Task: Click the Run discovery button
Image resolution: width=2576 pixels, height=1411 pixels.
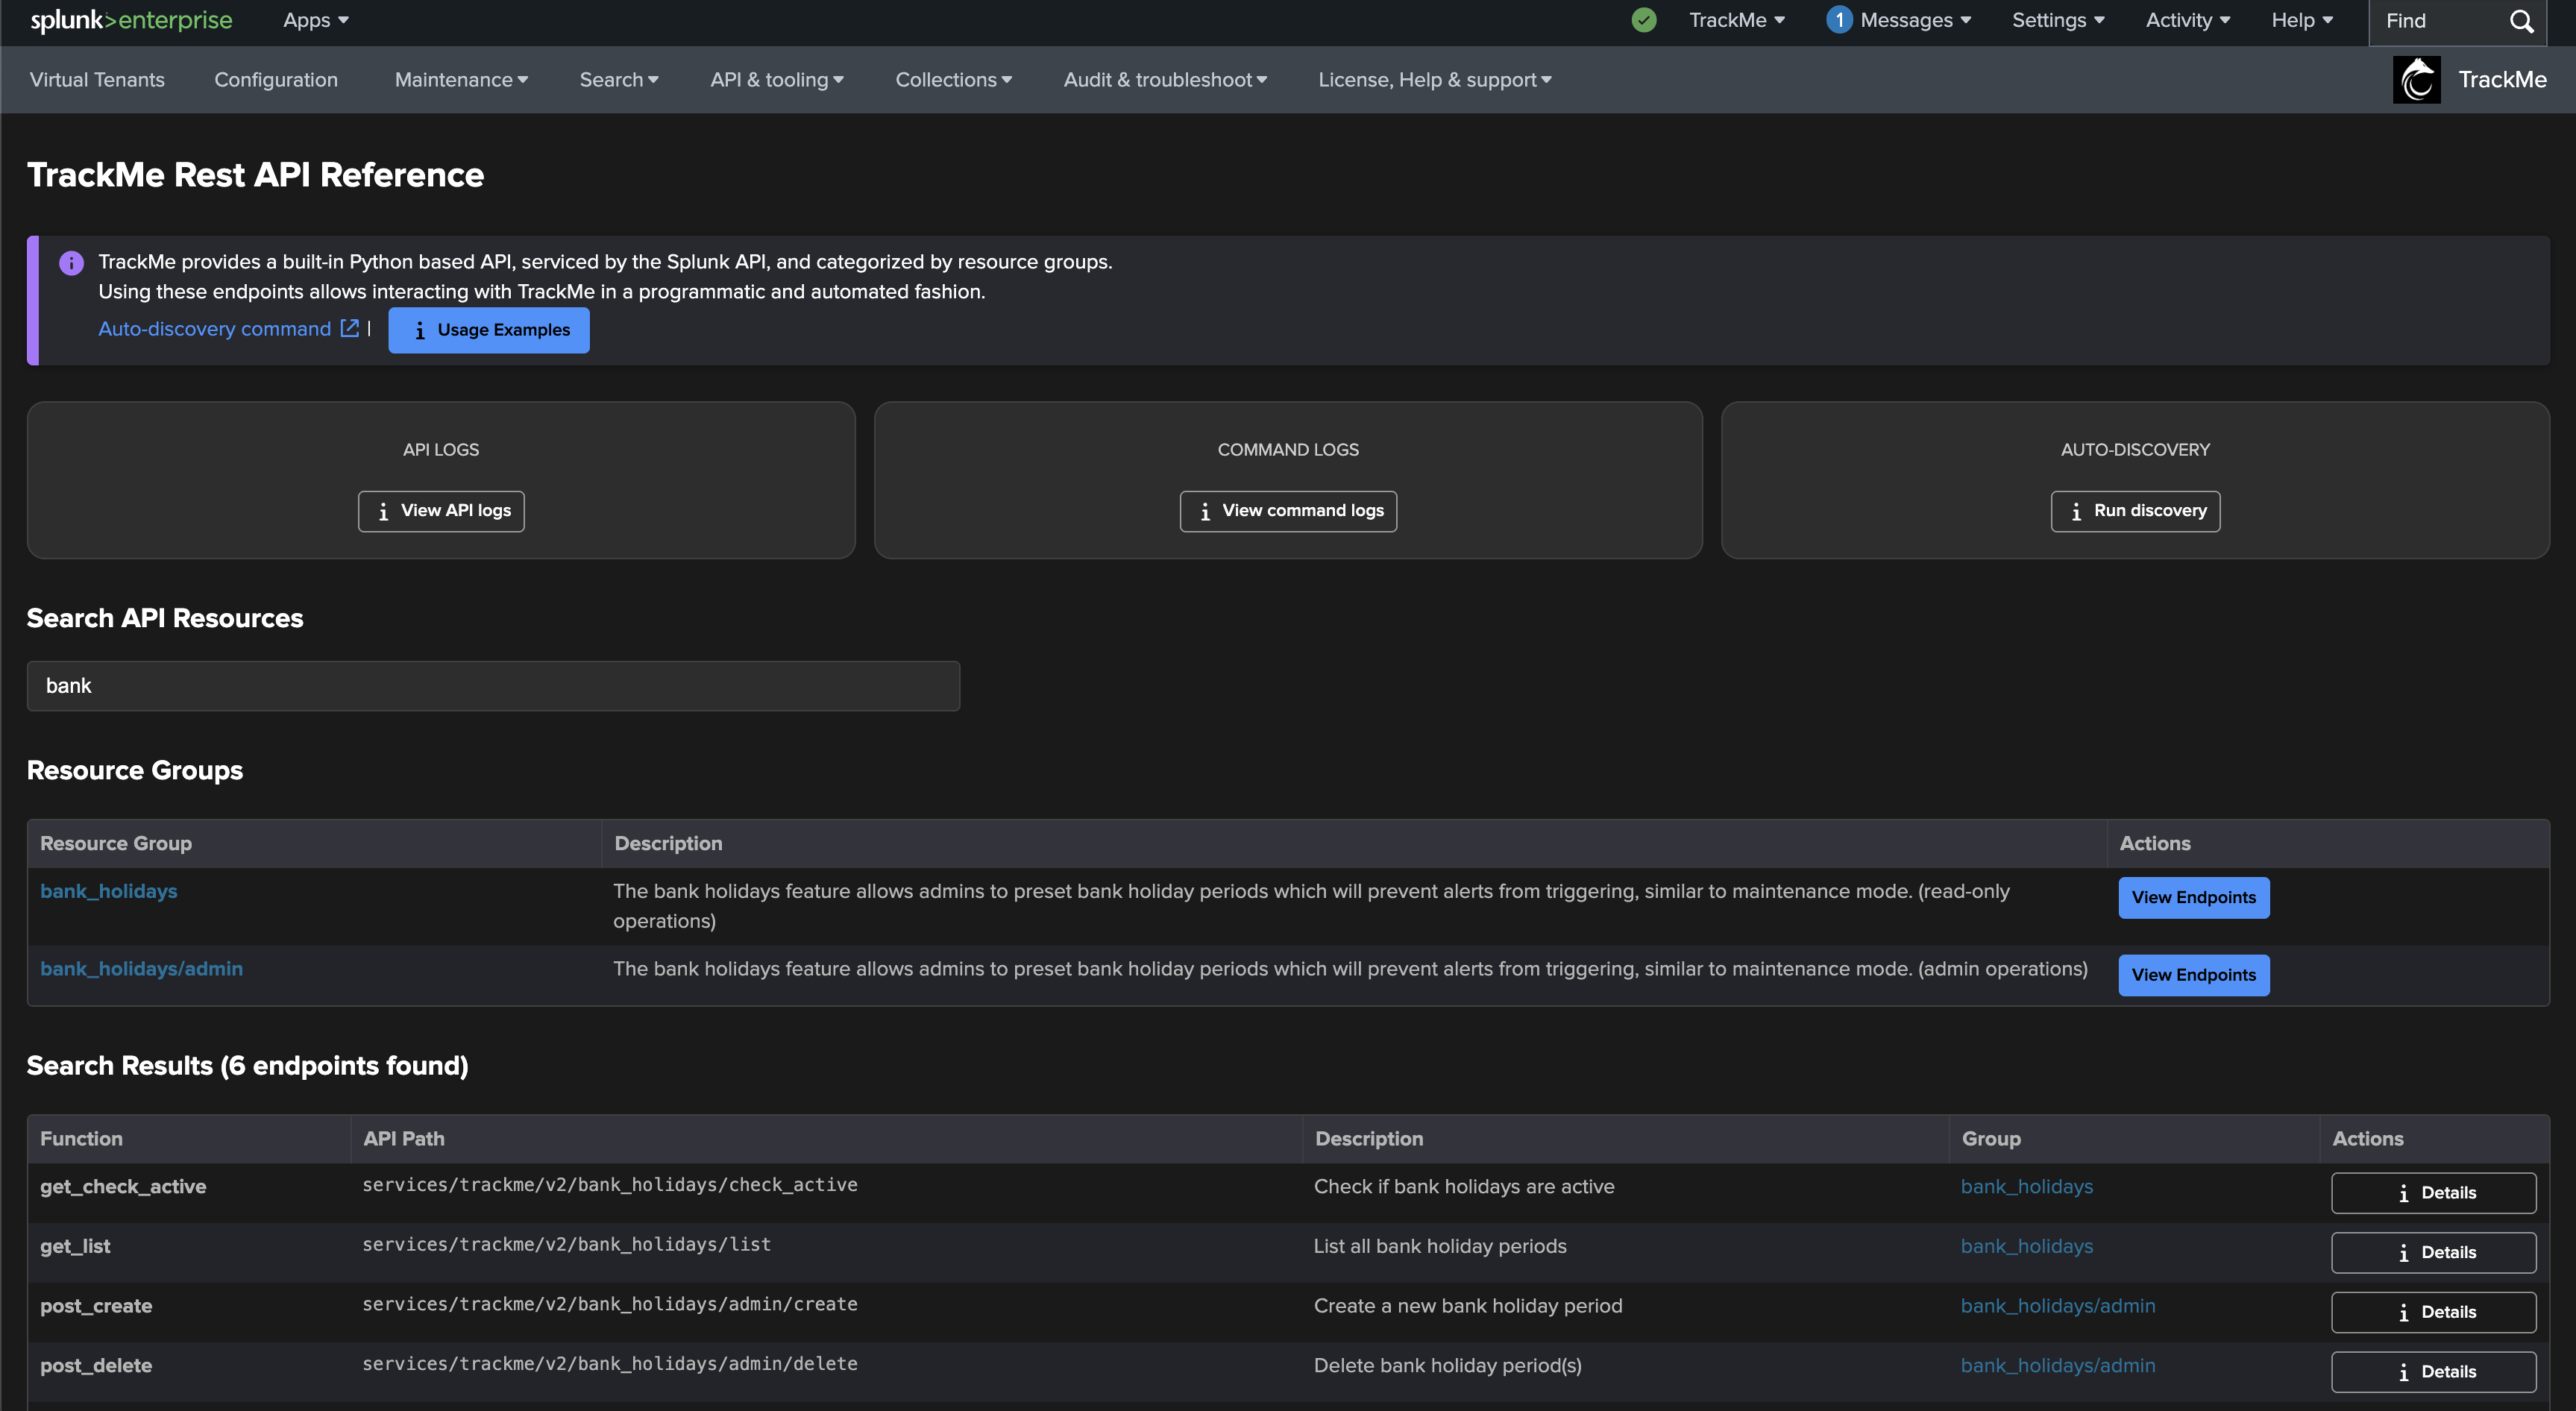Action: click(2135, 511)
